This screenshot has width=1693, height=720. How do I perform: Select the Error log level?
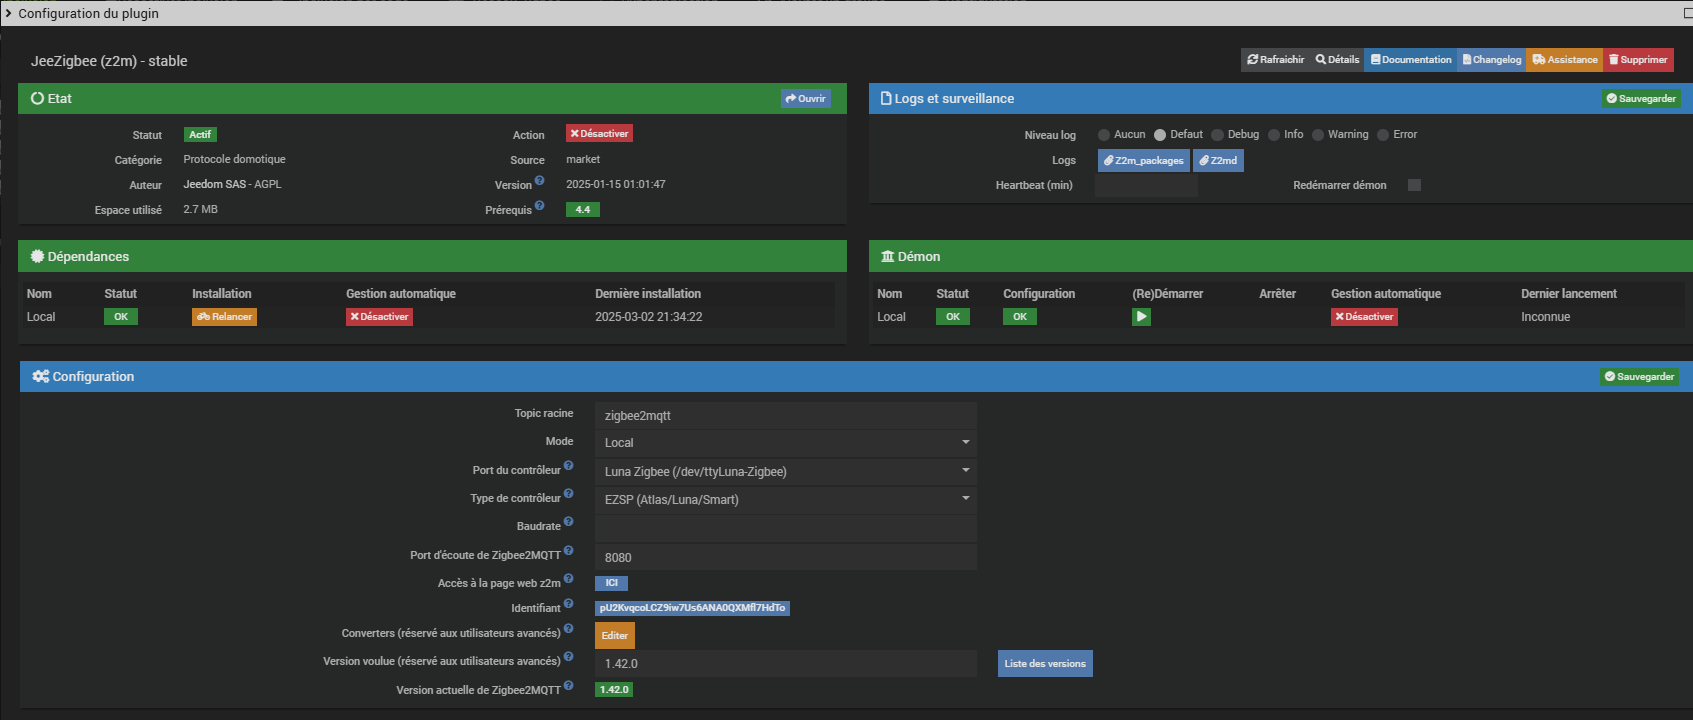(1383, 135)
